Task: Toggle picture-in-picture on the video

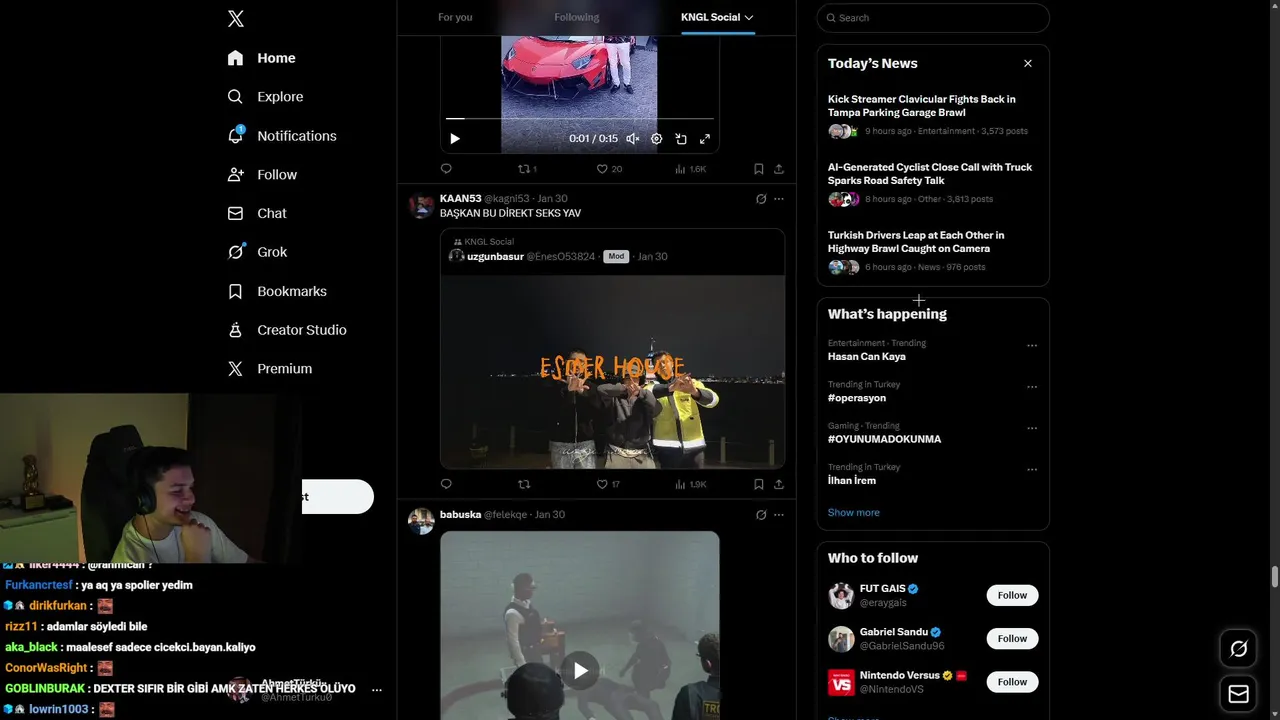Action: coord(681,139)
